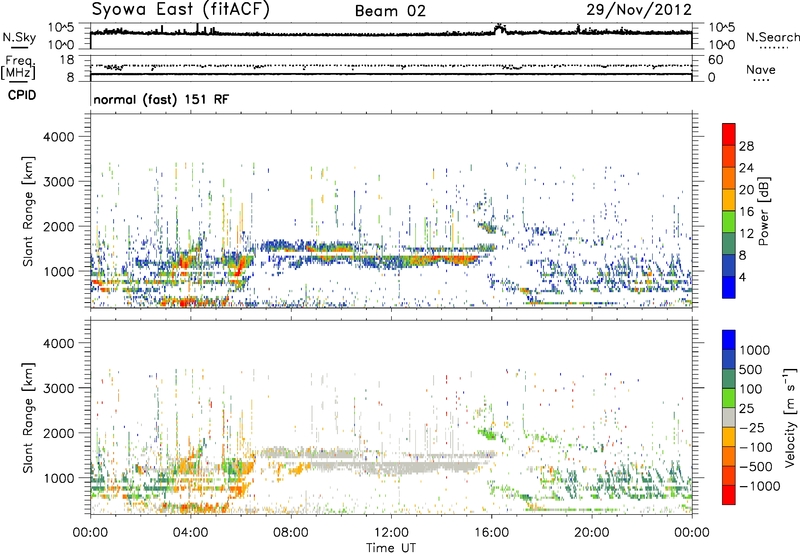Click the 1000 label on velocity panel axis
The width and height of the screenshot is (800, 554).
tap(59, 479)
